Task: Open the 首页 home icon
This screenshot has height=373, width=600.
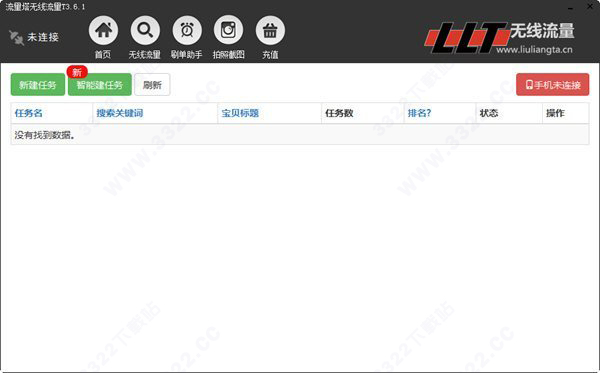Action: coord(103,30)
